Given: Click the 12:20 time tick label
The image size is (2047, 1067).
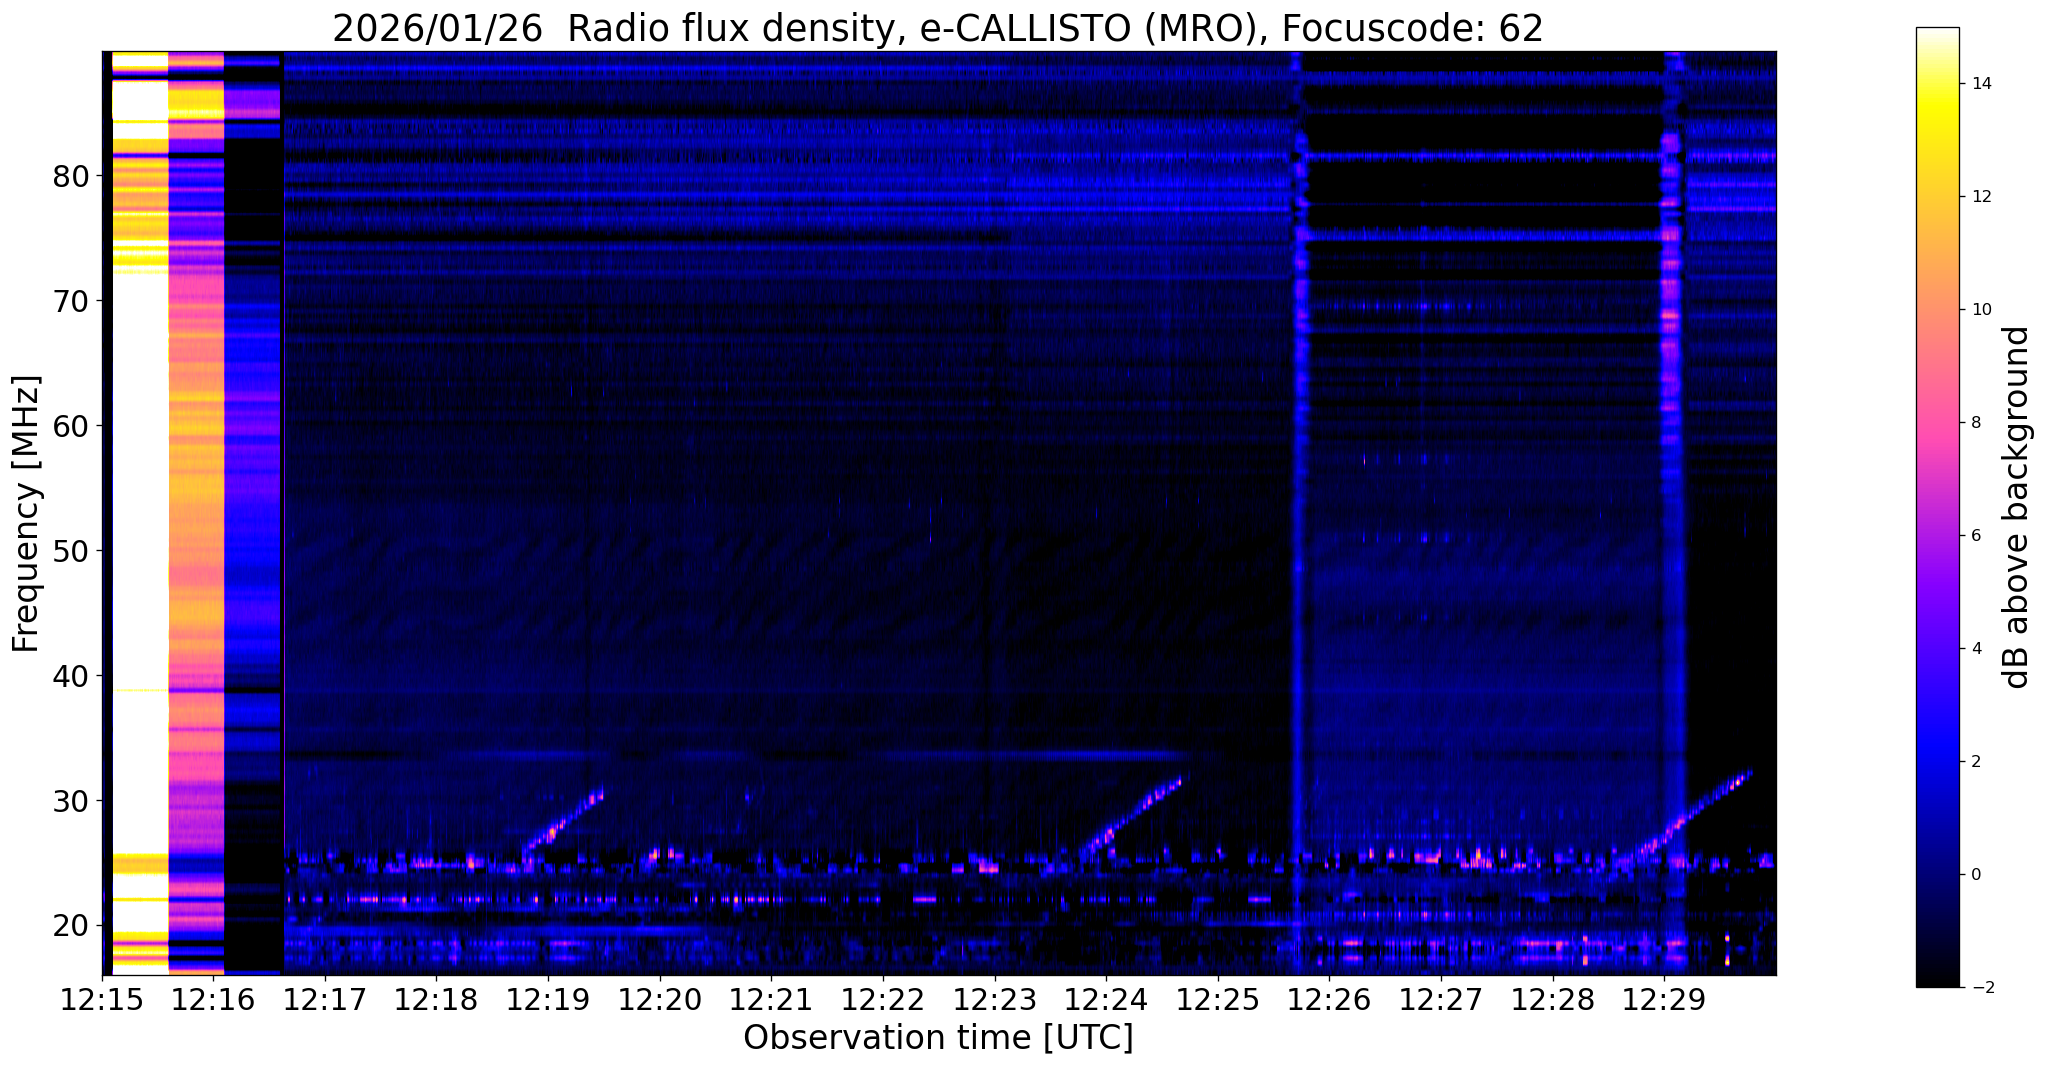Looking at the screenshot, I should point(659,1000).
